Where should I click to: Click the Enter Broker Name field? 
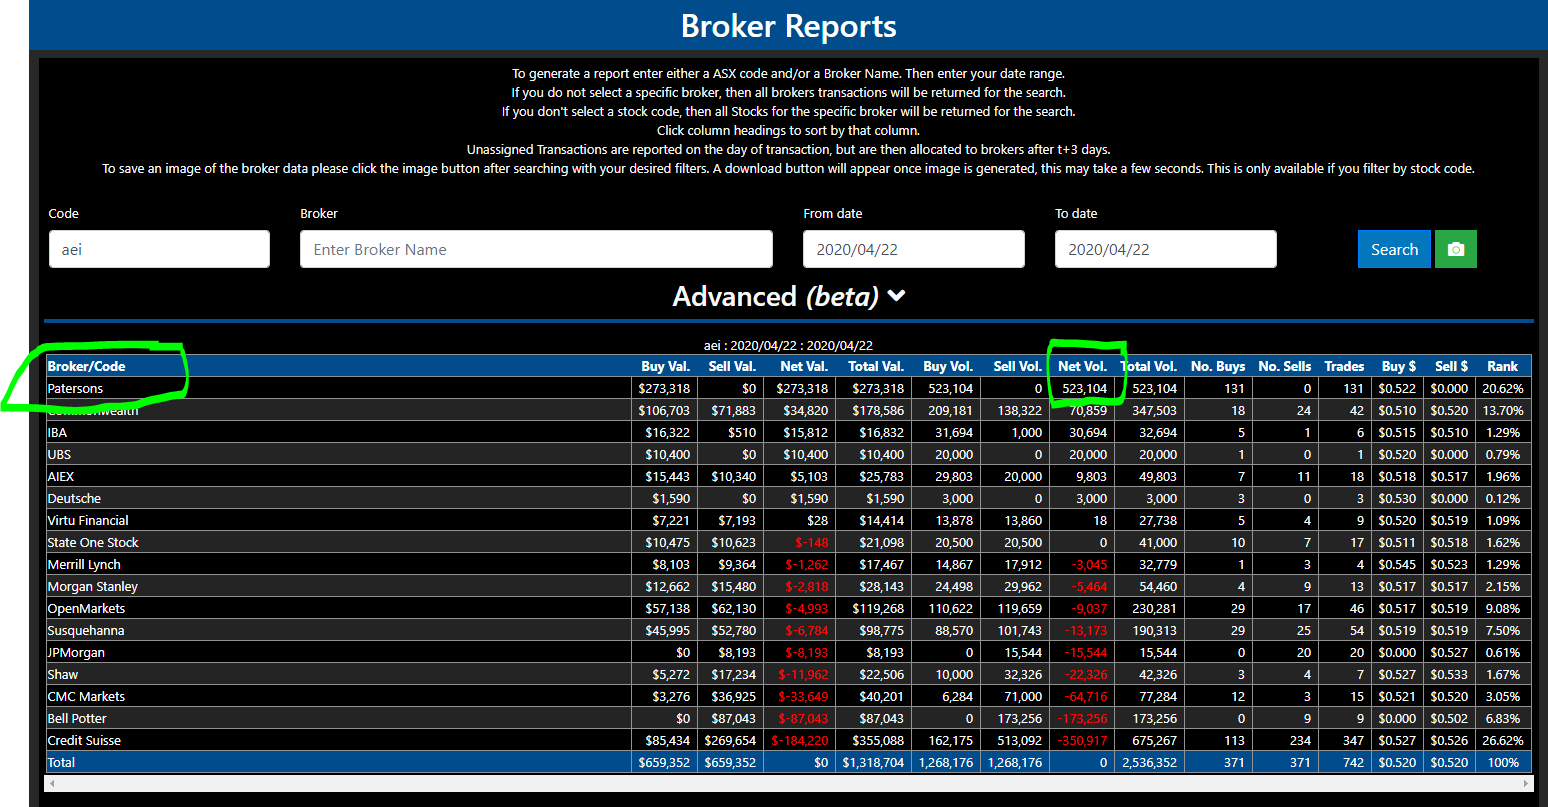(x=536, y=249)
